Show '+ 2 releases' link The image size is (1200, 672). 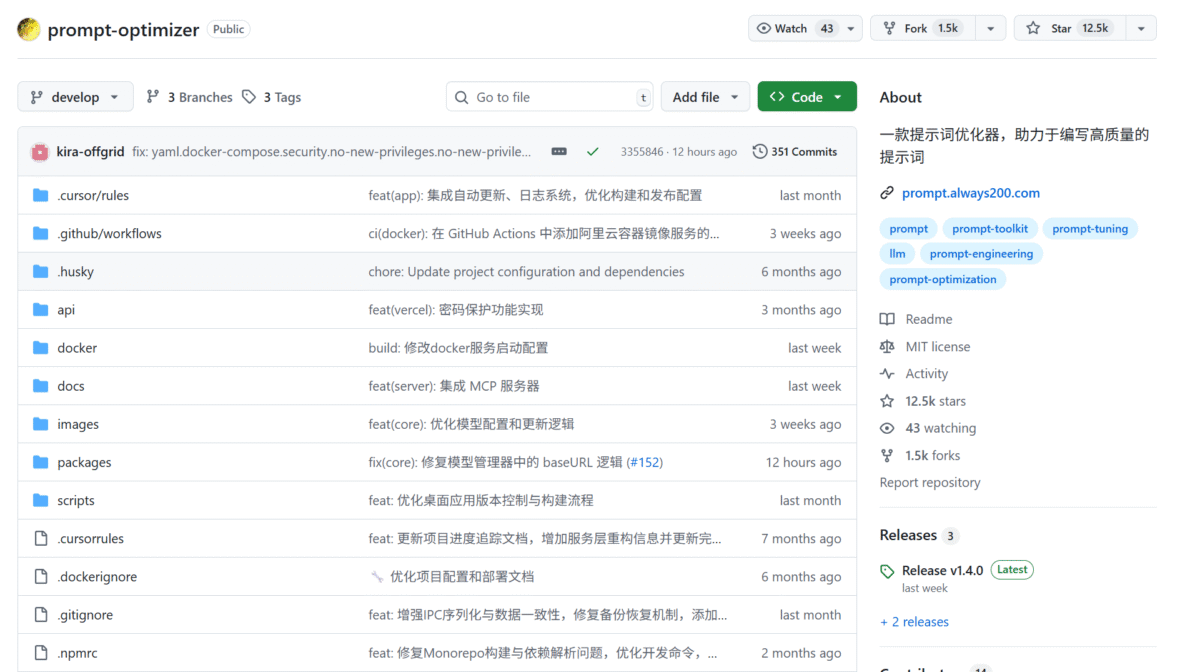[914, 622]
